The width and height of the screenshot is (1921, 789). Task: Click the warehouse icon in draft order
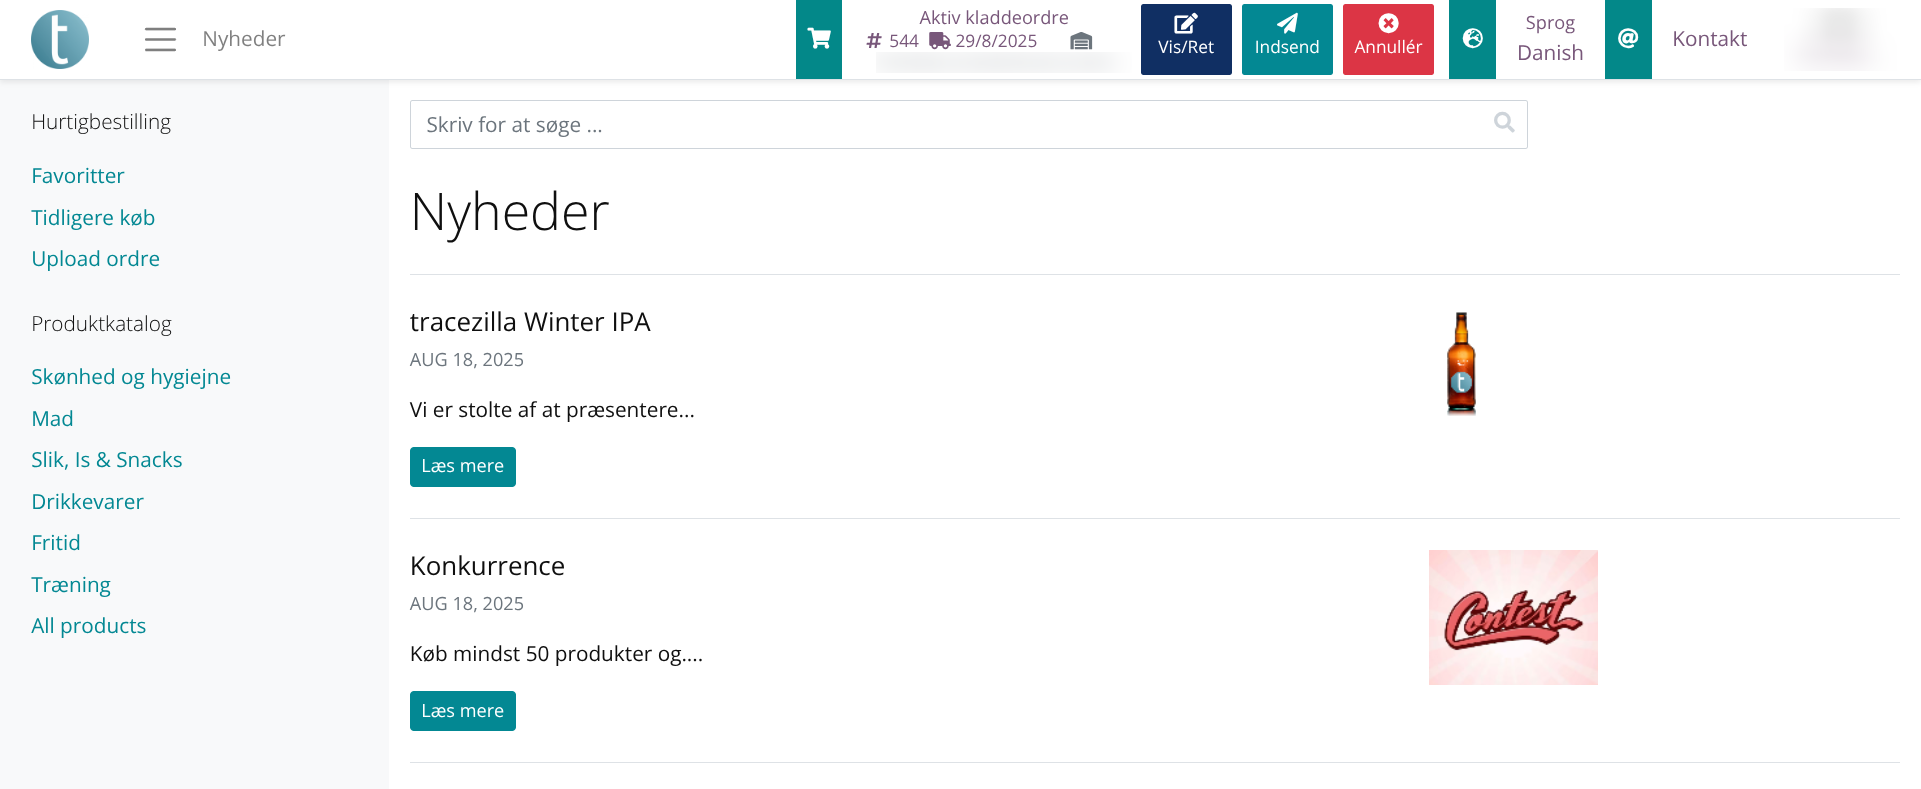tap(1081, 41)
